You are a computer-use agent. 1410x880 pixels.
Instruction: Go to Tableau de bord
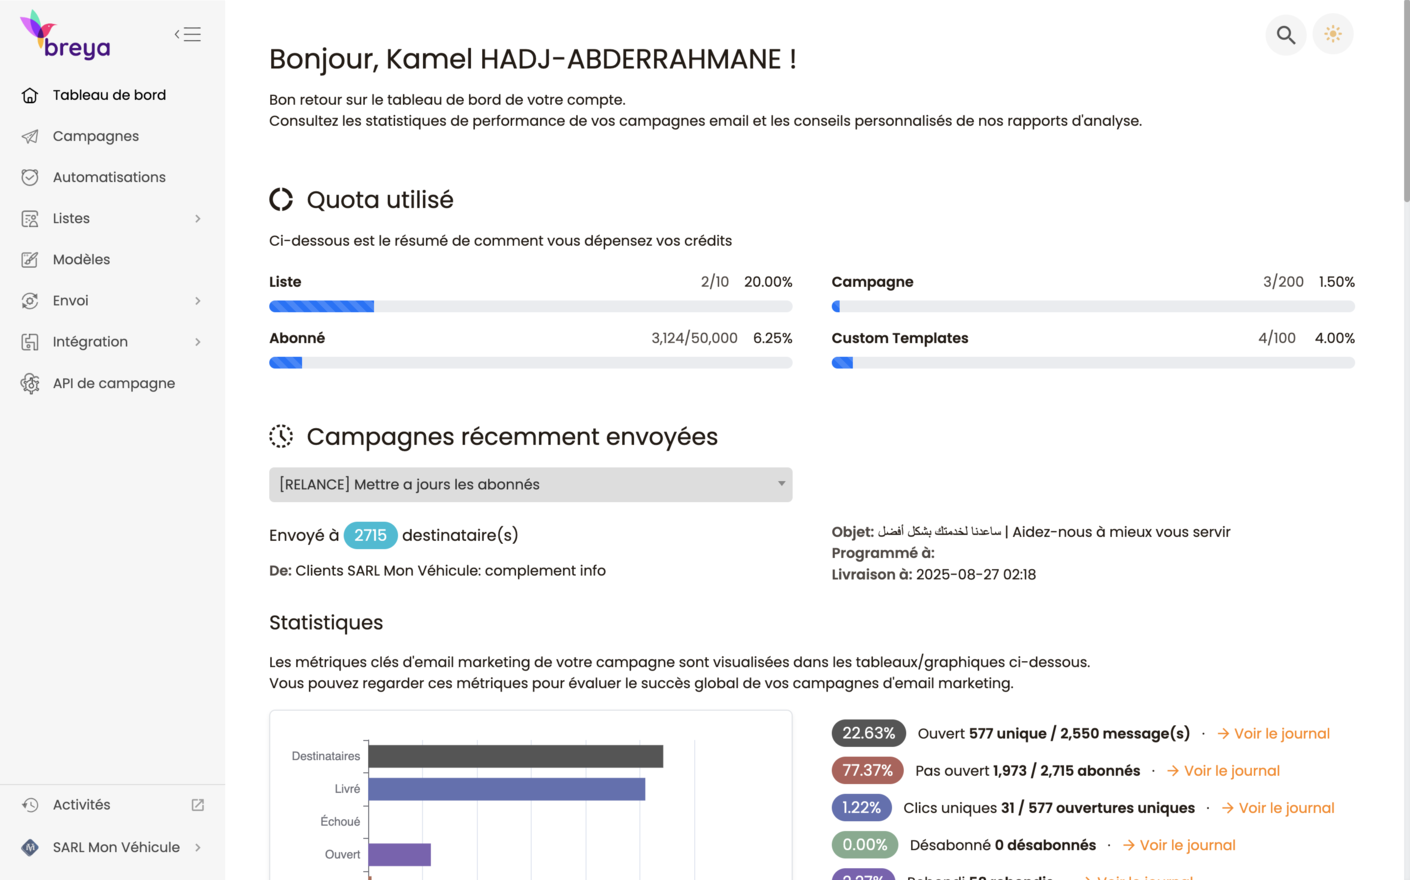tap(109, 96)
